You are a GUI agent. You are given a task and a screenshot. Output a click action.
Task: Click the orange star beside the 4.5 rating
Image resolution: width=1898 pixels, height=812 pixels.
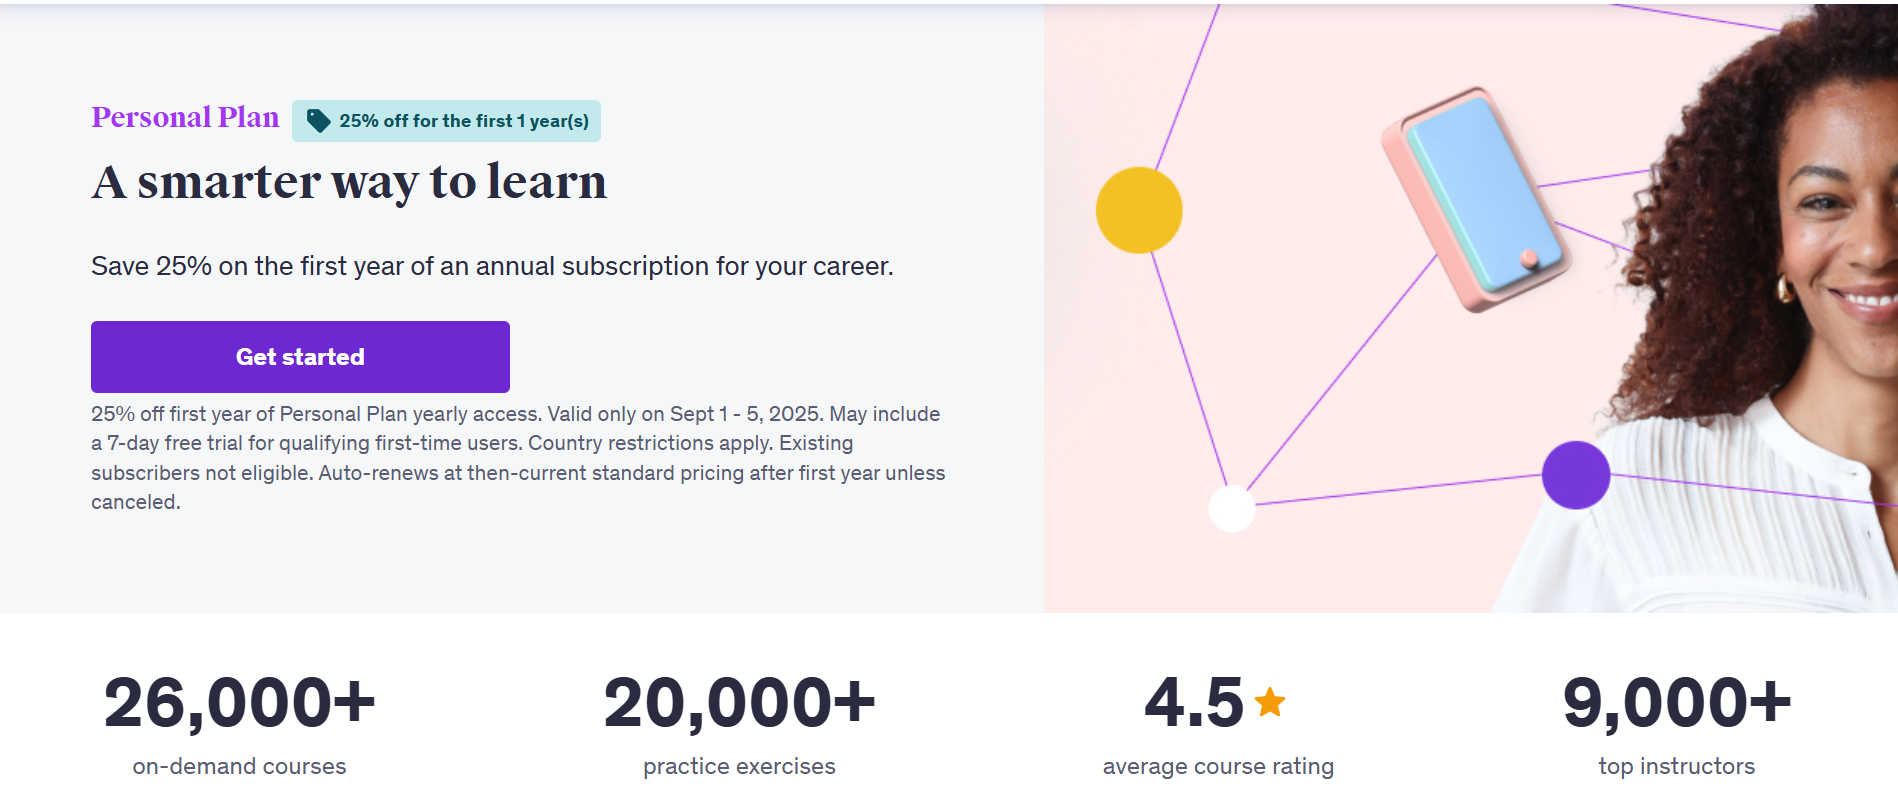coord(1269,703)
